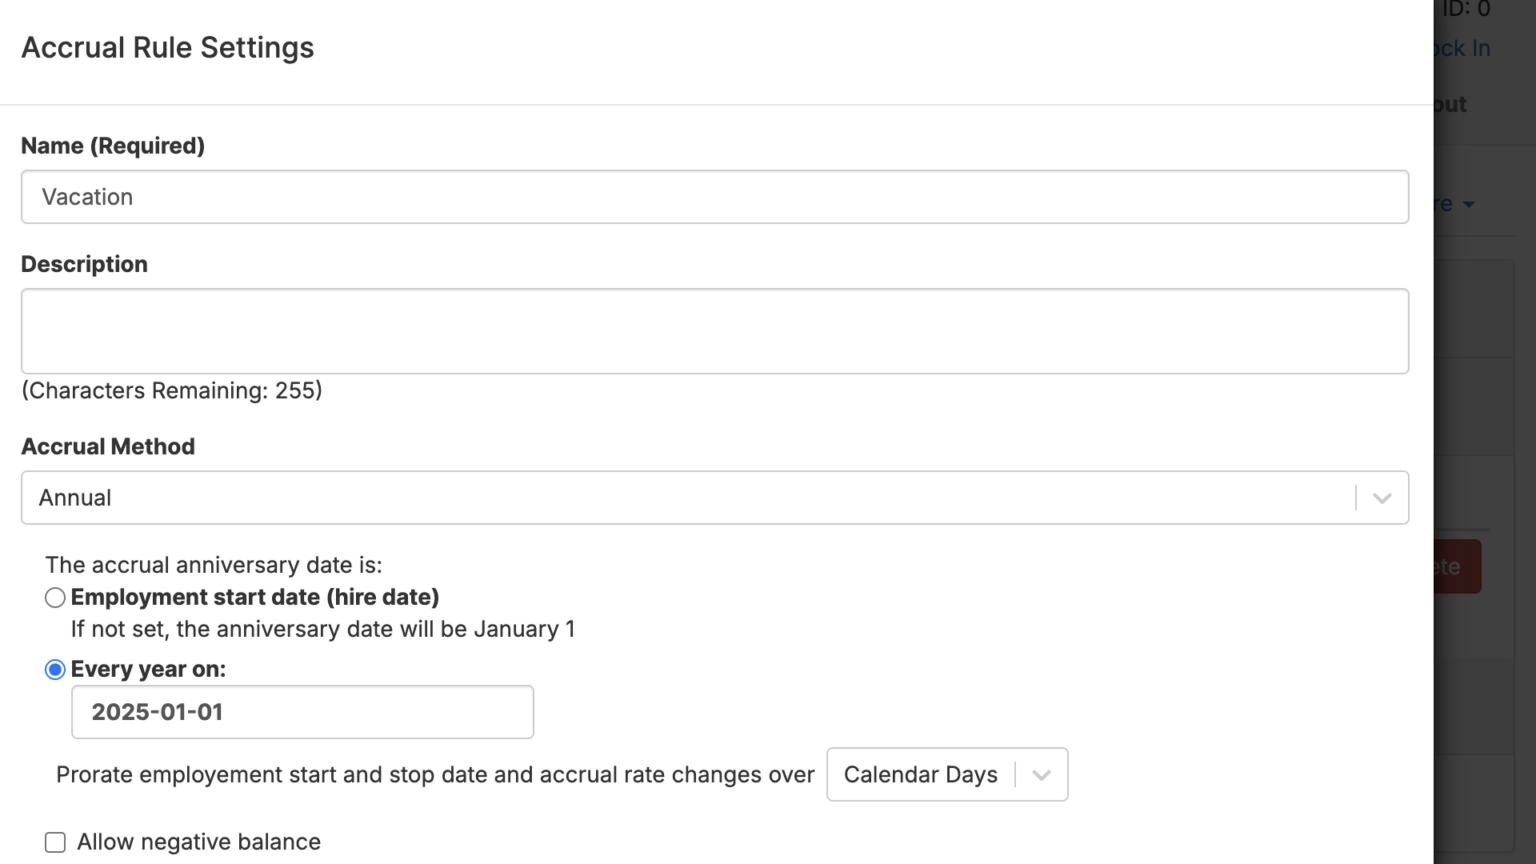Viewport: 1536px width, 864px height.
Task: Select the Employment start date radio button
Action: tap(55, 598)
